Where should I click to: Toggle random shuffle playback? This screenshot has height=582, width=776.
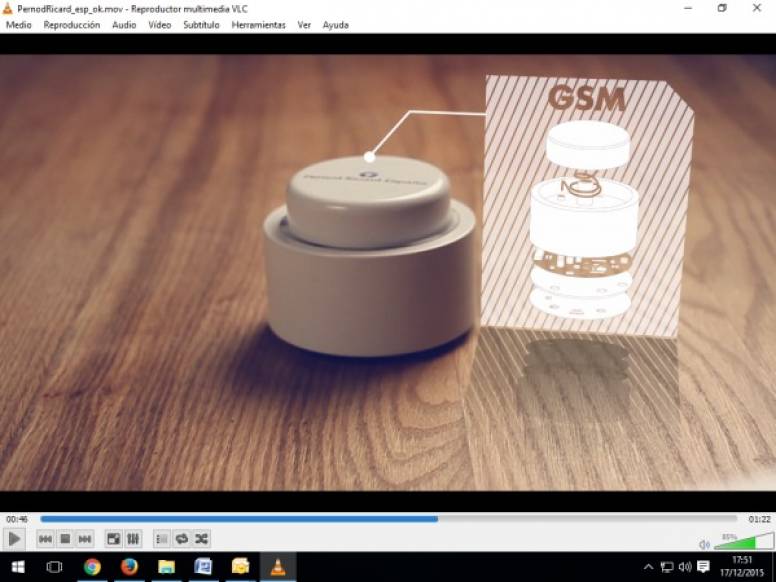coord(201,539)
